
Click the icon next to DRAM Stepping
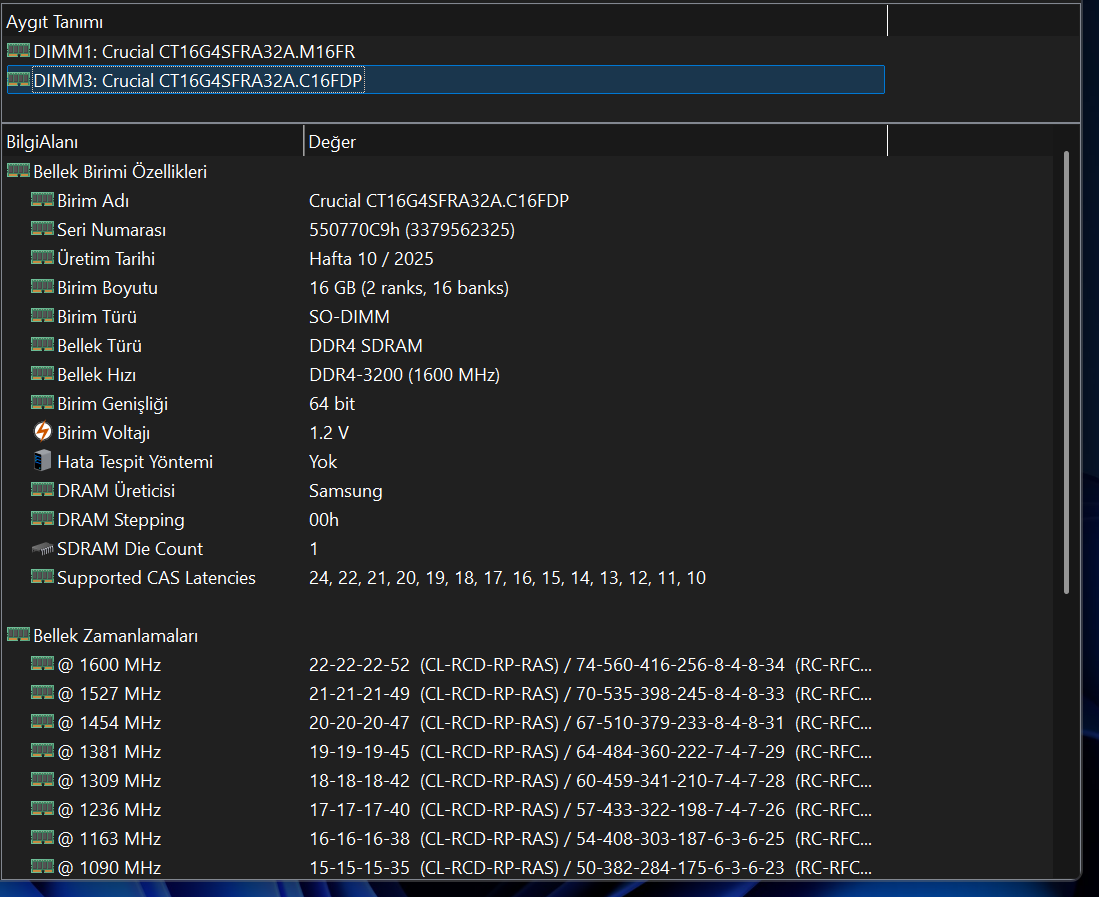[42, 519]
